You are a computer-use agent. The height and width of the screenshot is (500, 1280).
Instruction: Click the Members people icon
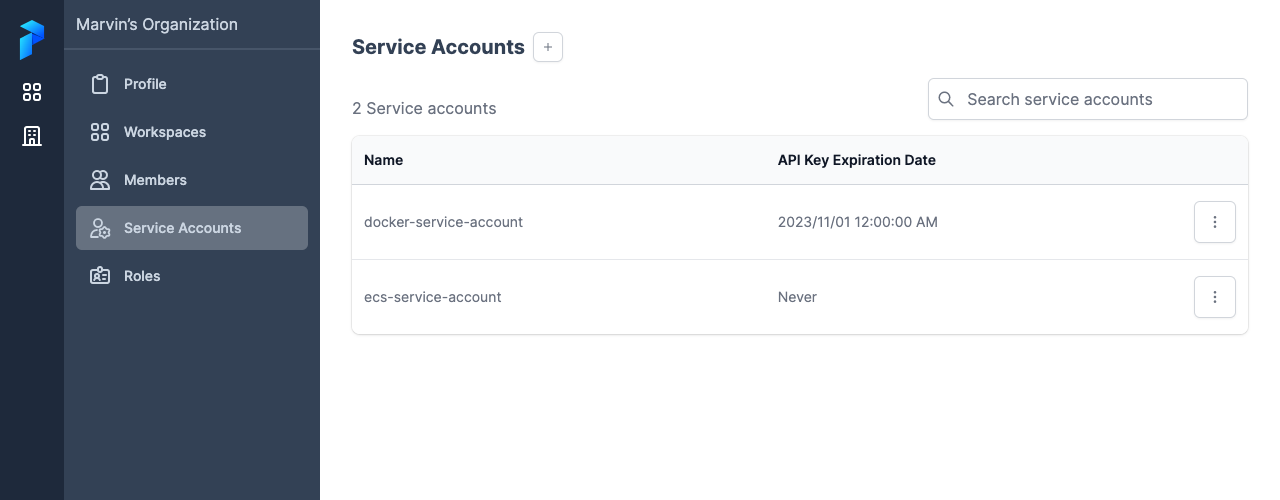pyautogui.click(x=100, y=180)
